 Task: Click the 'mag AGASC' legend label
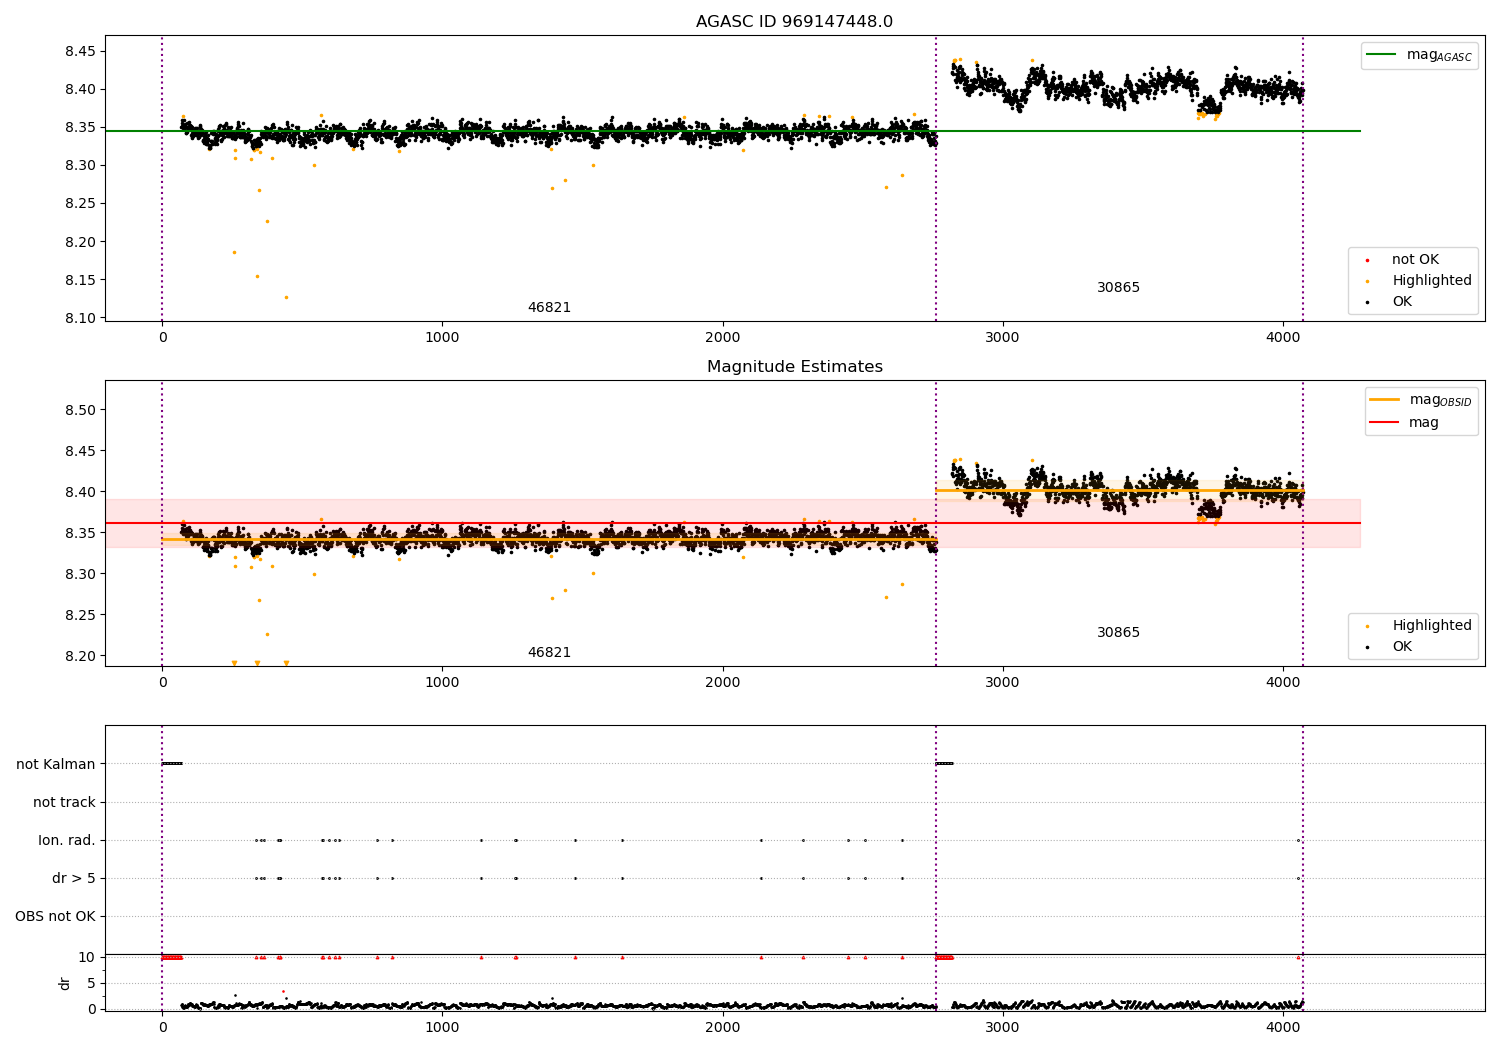coord(1439,56)
